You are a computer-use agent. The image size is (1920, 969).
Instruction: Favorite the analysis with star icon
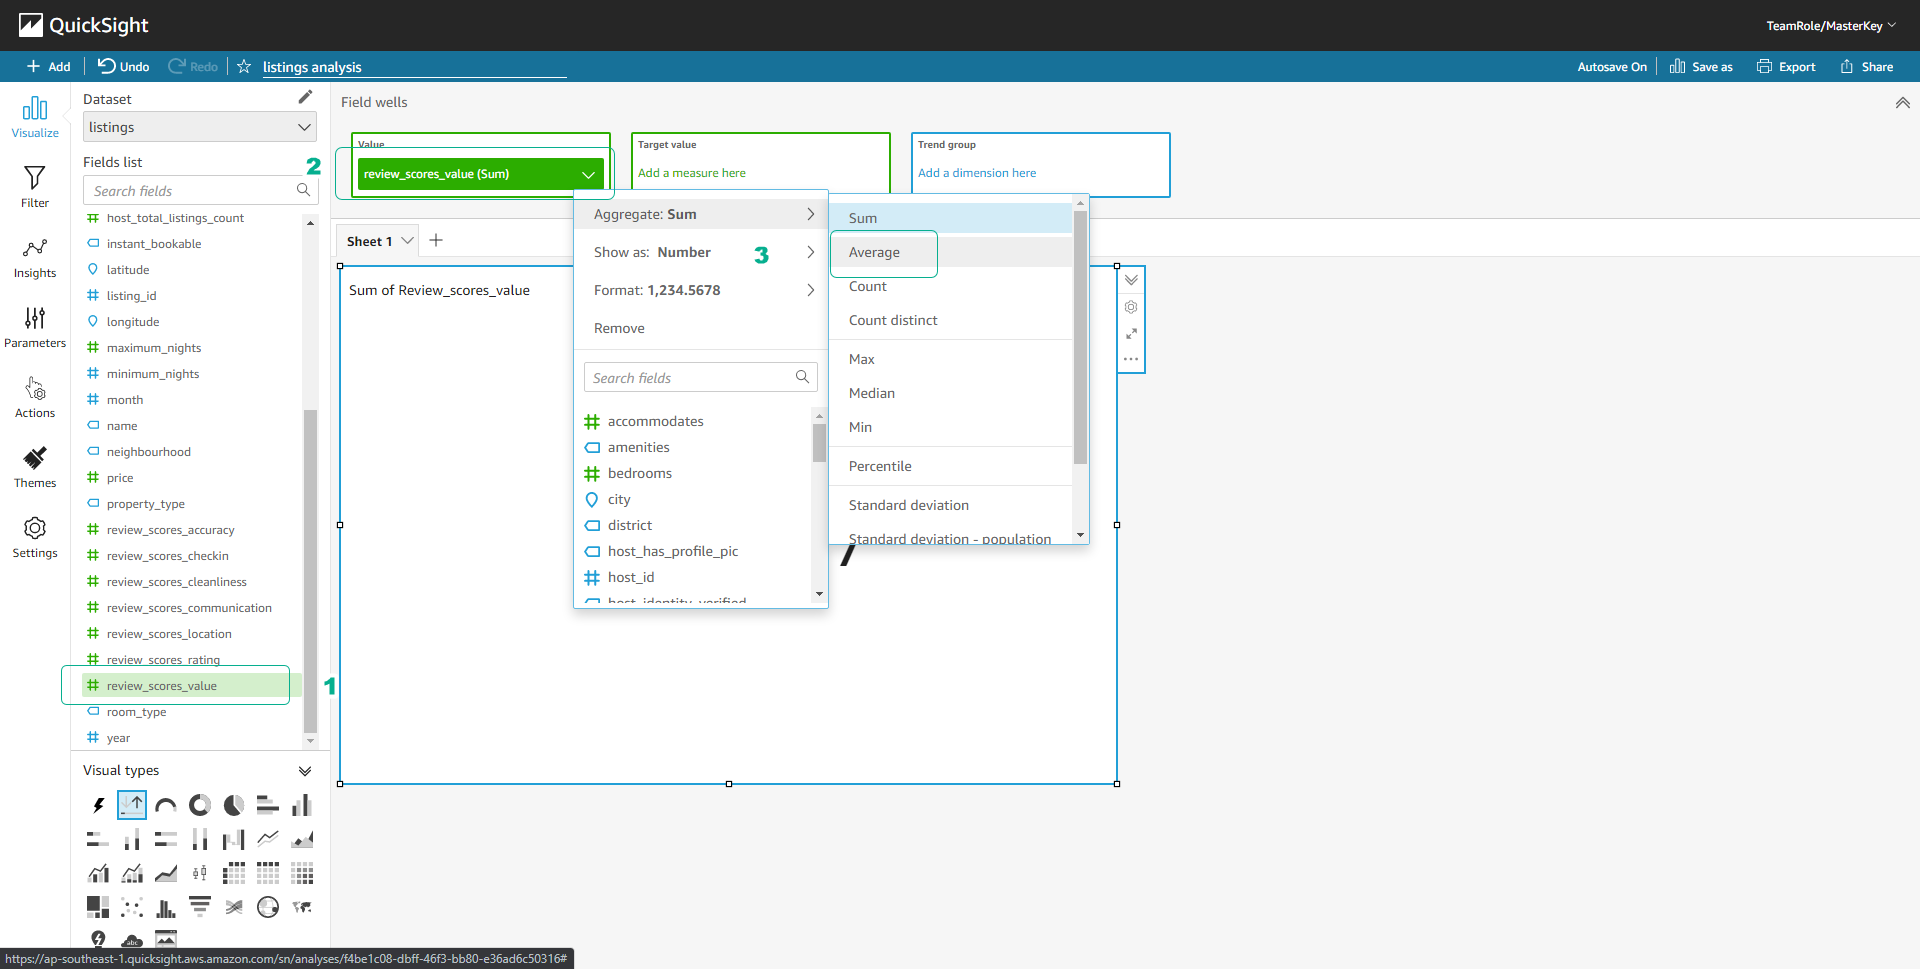tap(244, 66)
